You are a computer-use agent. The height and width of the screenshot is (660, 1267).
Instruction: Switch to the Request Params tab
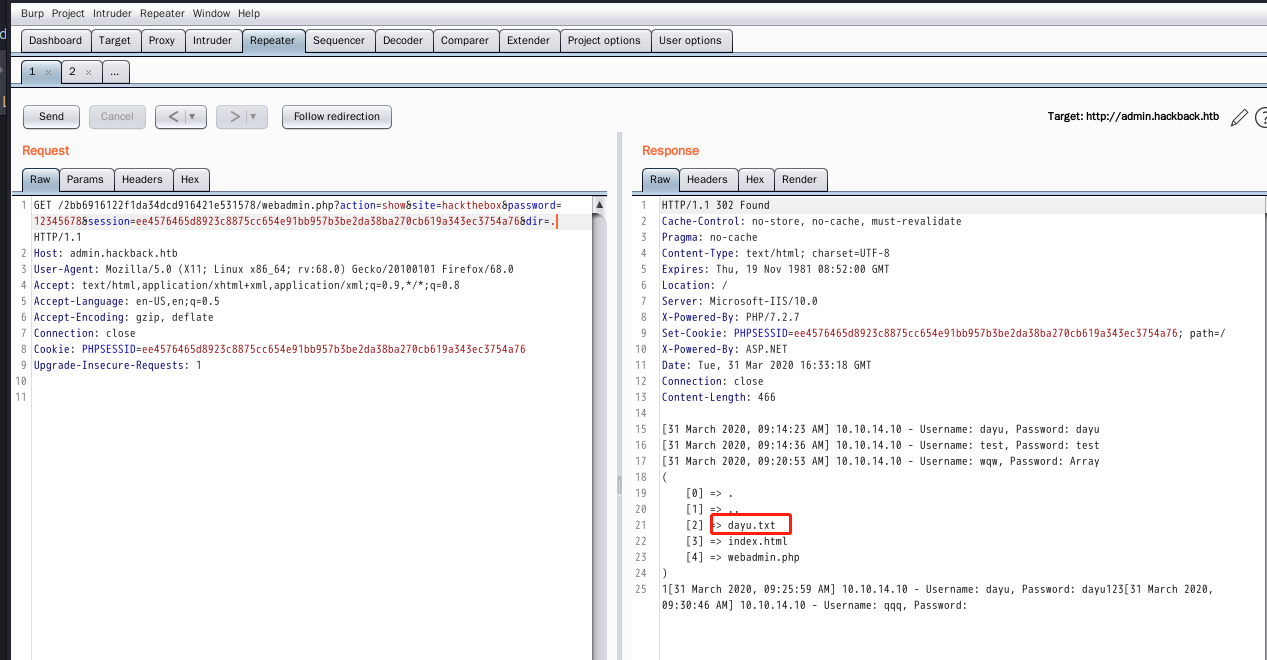[x=85, y=180]
